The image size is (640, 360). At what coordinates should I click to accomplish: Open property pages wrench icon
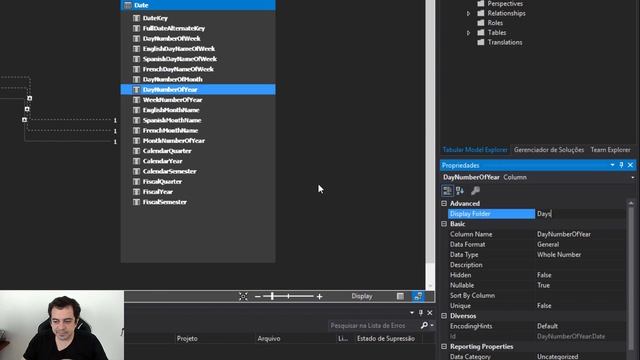[475, 191]
